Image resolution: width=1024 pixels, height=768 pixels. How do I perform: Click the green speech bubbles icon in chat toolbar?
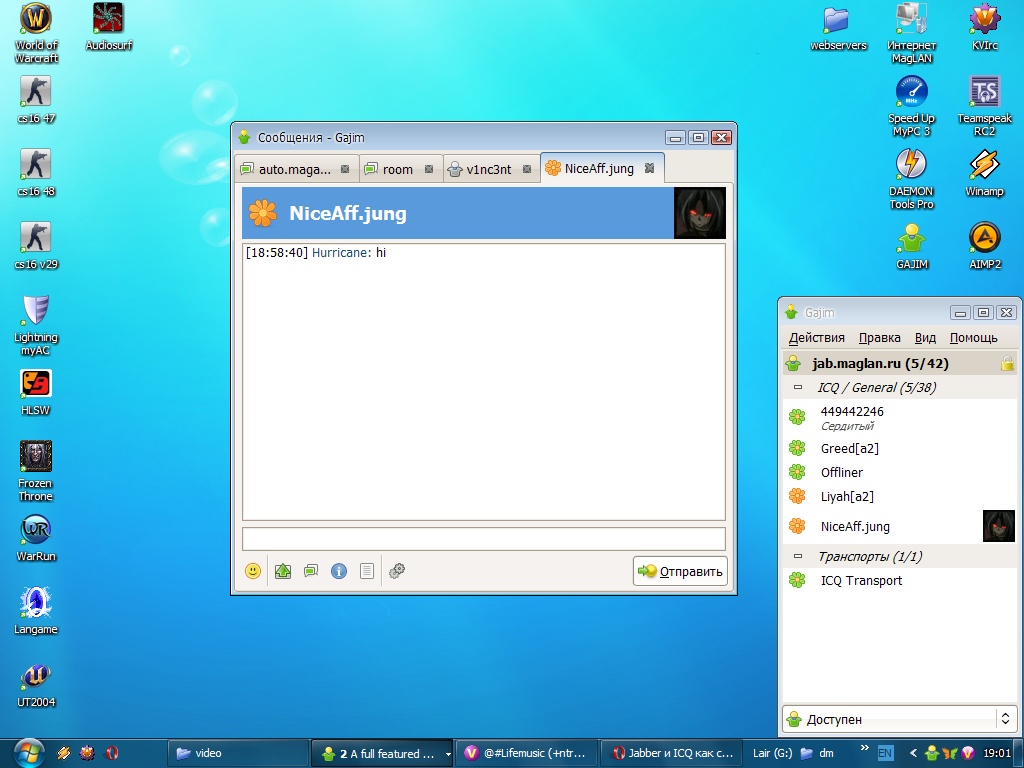(x=311, y=571)
